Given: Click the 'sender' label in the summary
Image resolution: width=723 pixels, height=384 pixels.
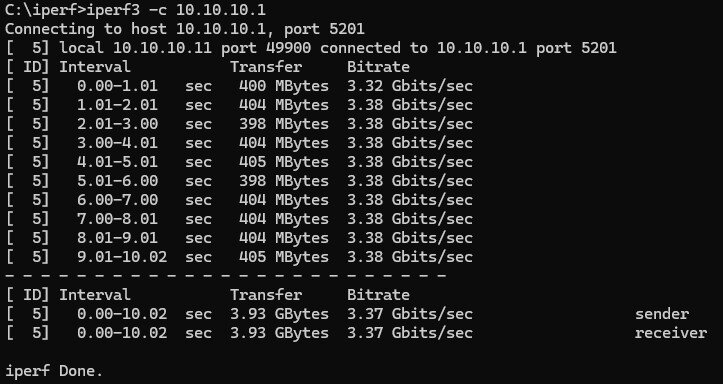Looking at the screenshot, I should 662,314.
